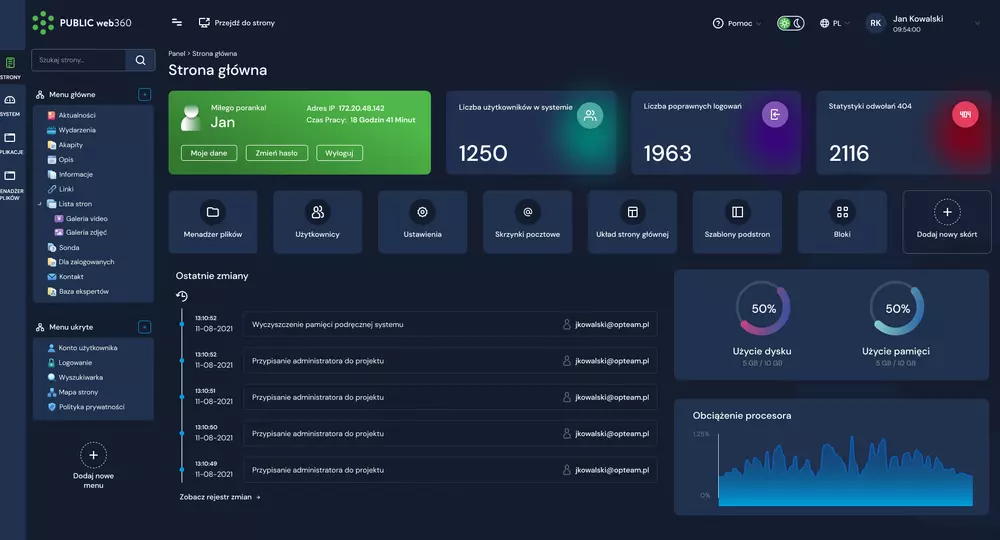1000x540 pixels.
Task: Click the hamburger sidebar collapse icon
Action: click(x=177, y=22)
